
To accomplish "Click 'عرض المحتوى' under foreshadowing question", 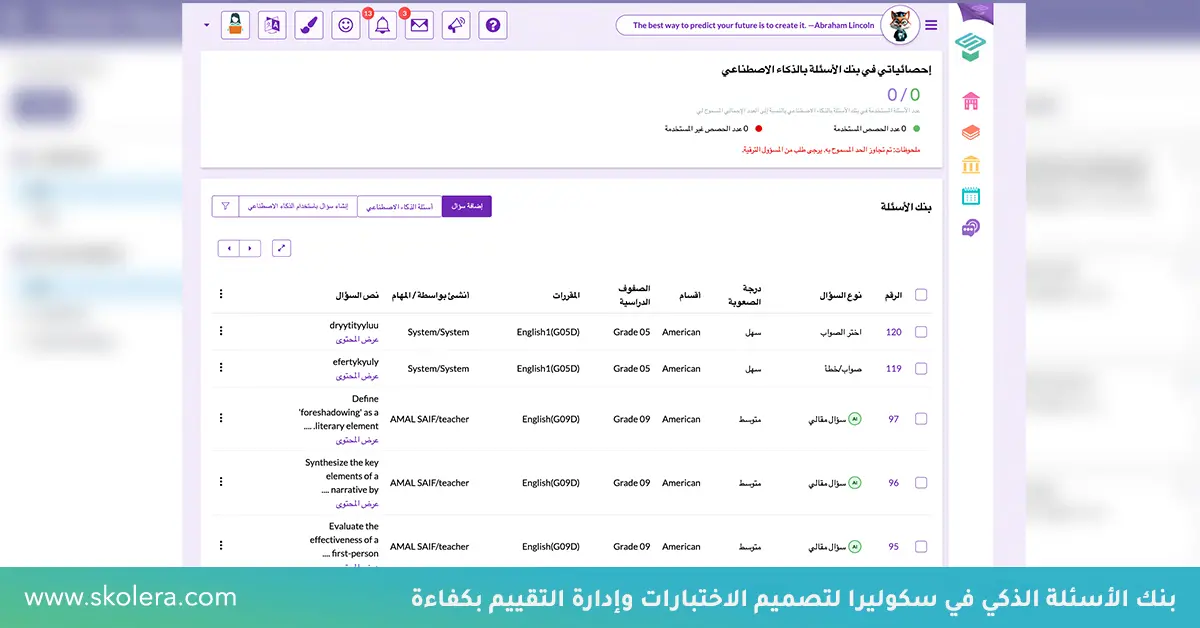I will point(357,440).
